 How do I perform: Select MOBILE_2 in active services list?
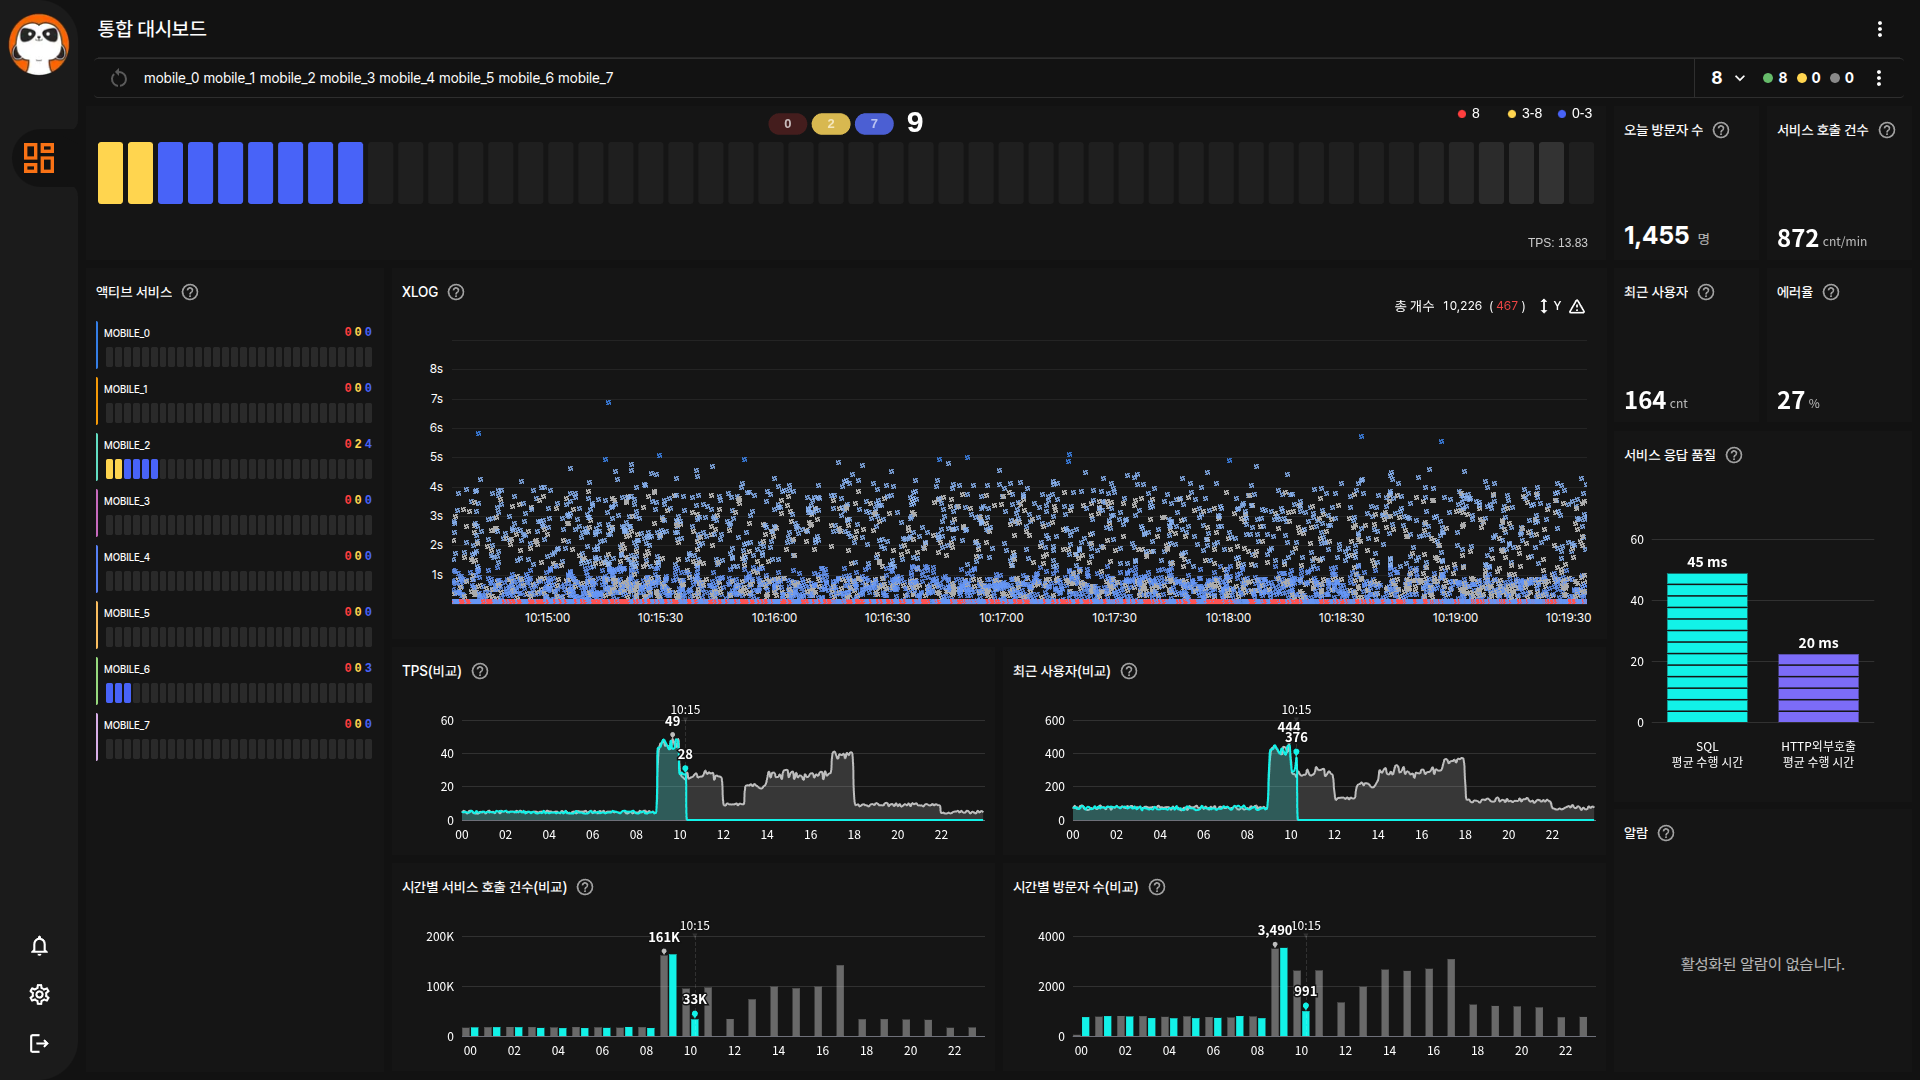[x=127, y=445]
